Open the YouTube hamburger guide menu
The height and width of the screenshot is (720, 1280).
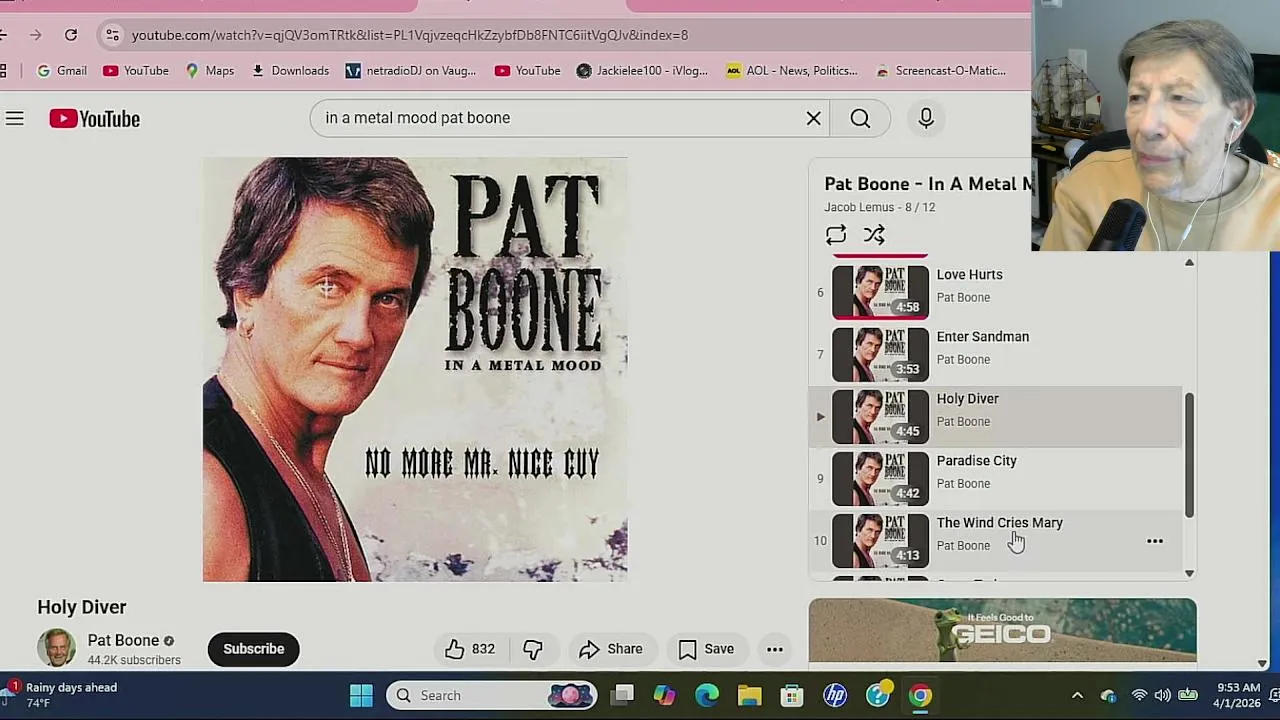(14, 119)
